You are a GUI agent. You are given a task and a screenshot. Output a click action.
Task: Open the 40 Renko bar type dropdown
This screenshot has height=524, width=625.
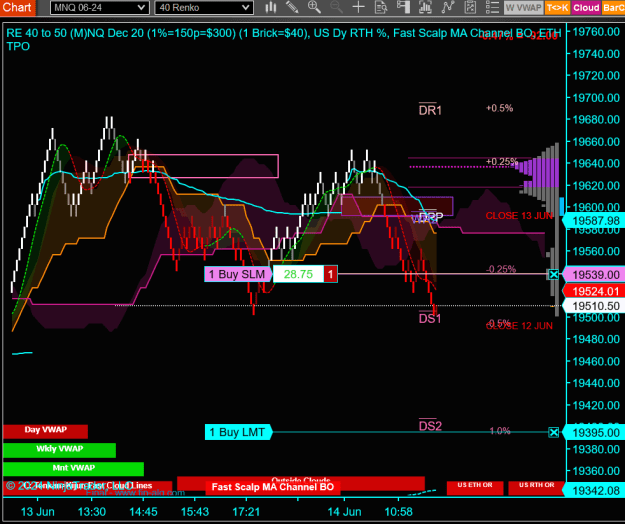(x=204, y=8)
